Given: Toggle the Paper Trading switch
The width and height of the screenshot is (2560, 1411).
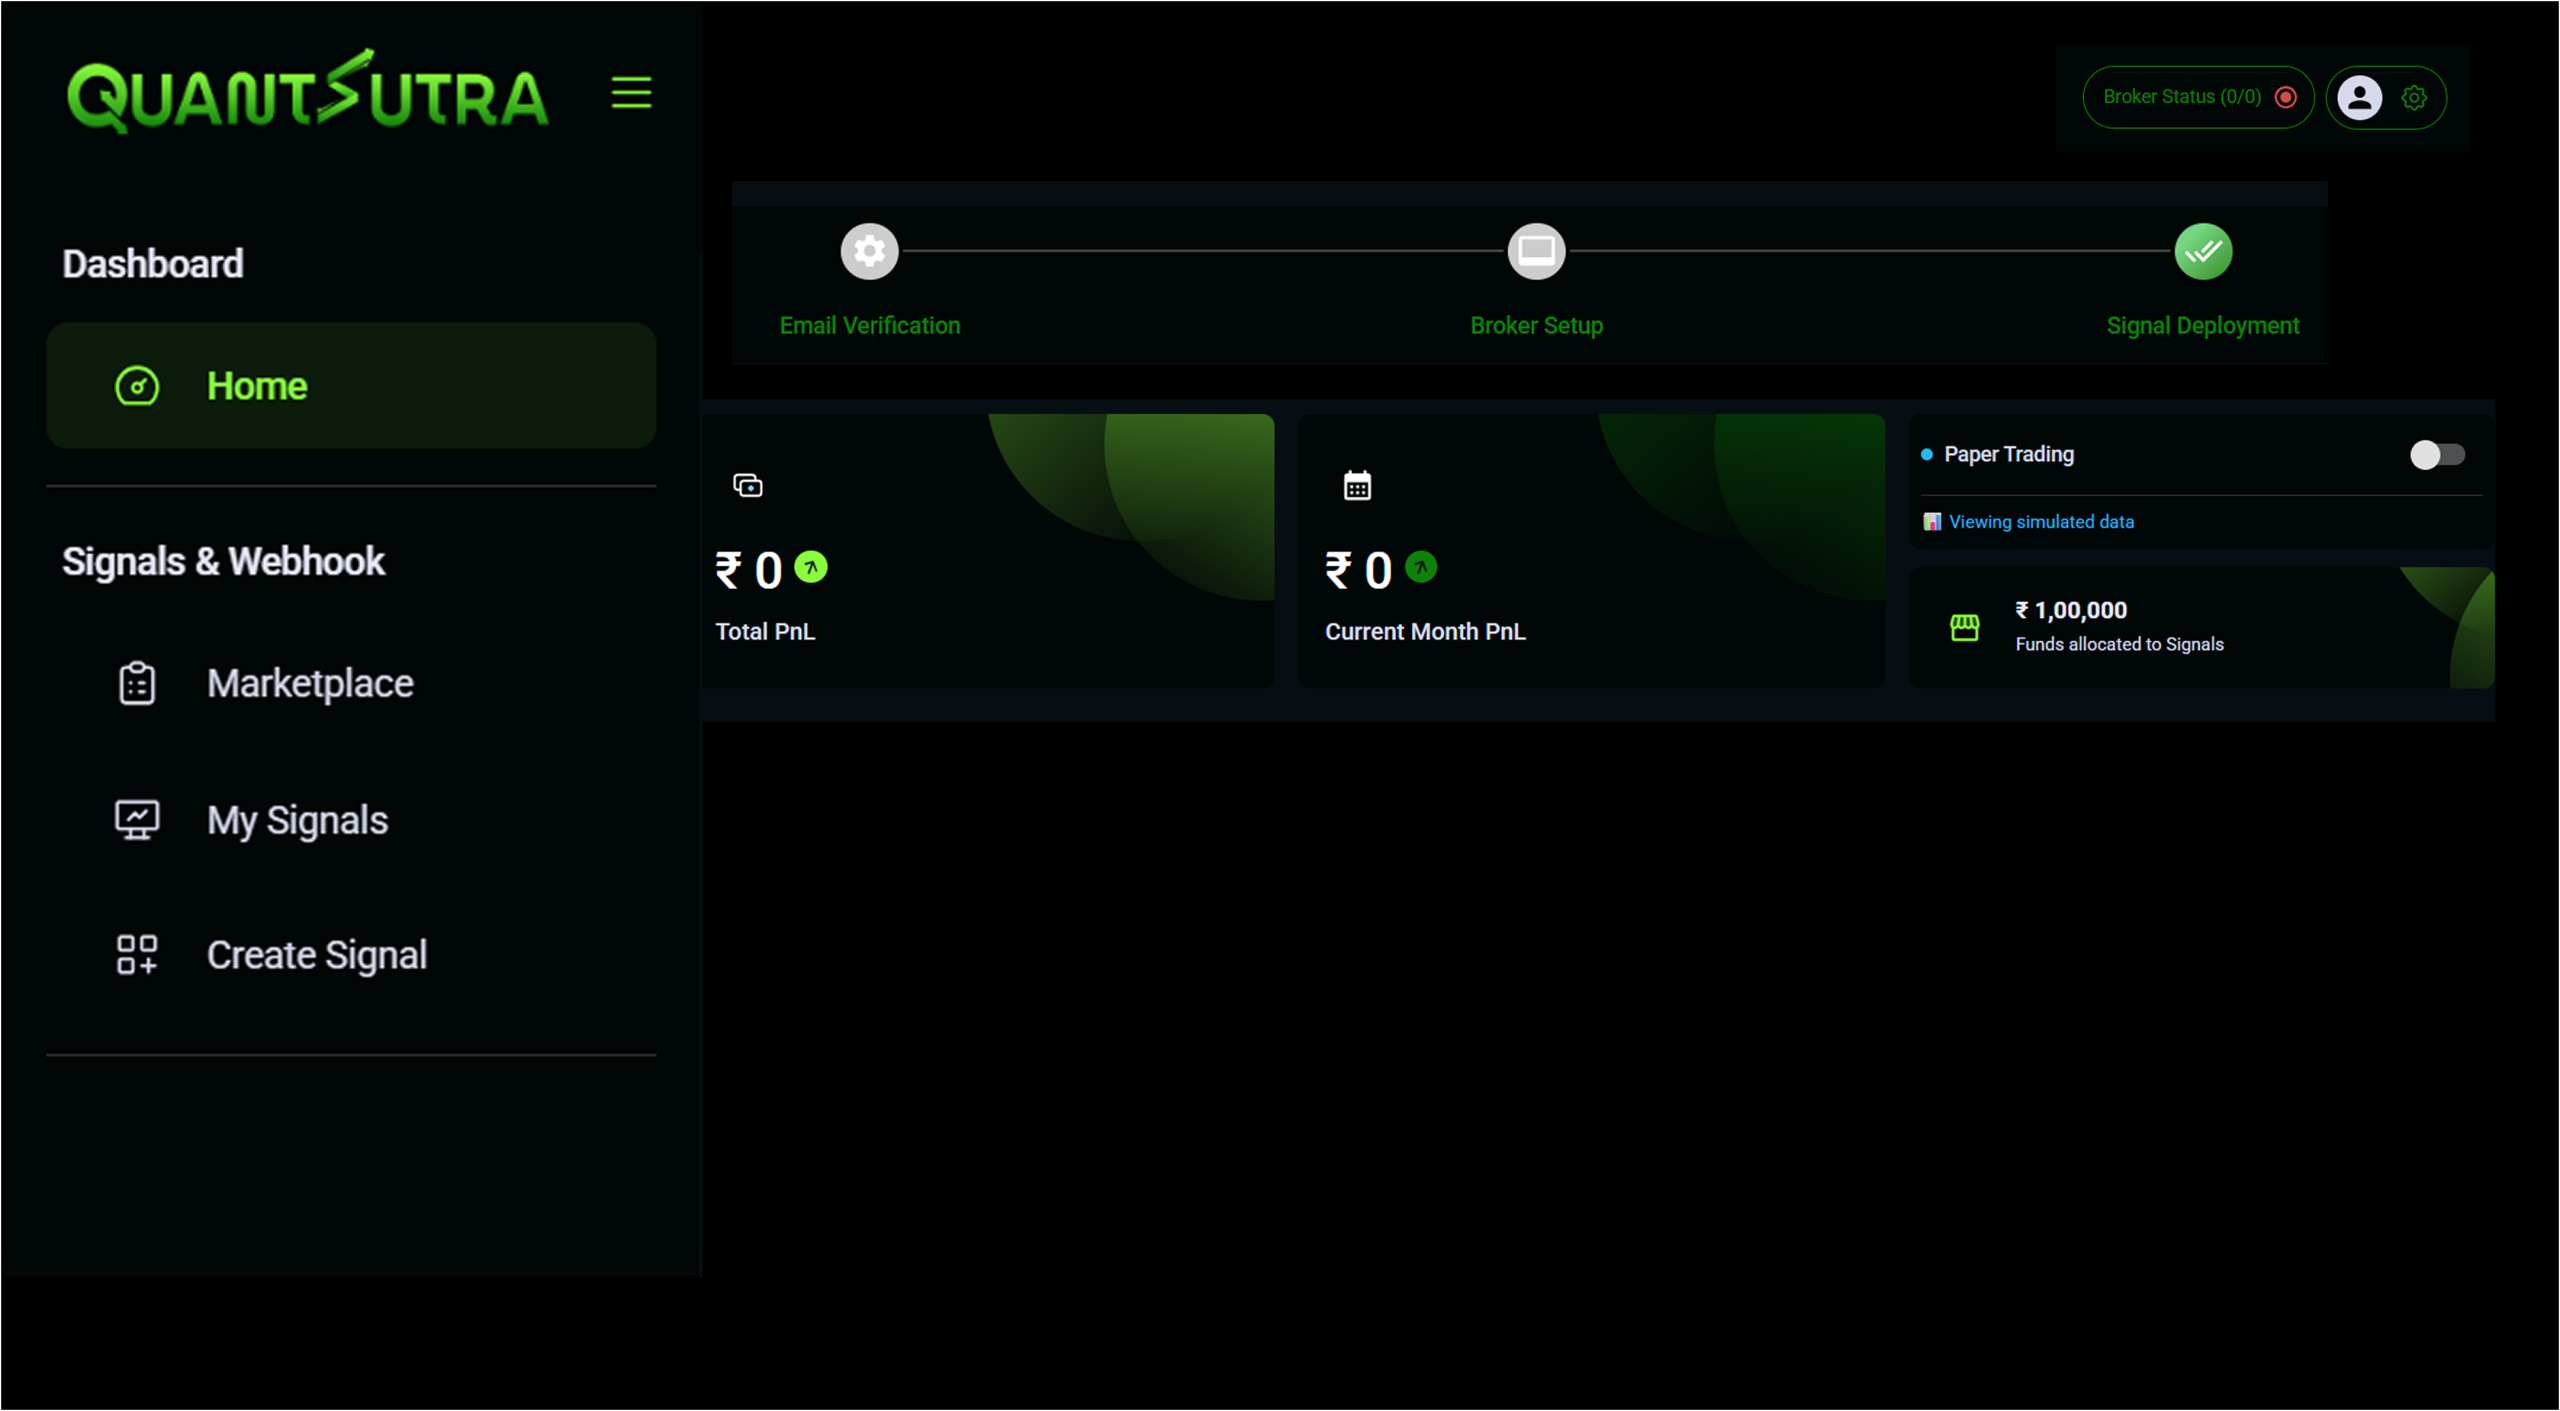Looking at the screenshot, I should coord(2437,454).
